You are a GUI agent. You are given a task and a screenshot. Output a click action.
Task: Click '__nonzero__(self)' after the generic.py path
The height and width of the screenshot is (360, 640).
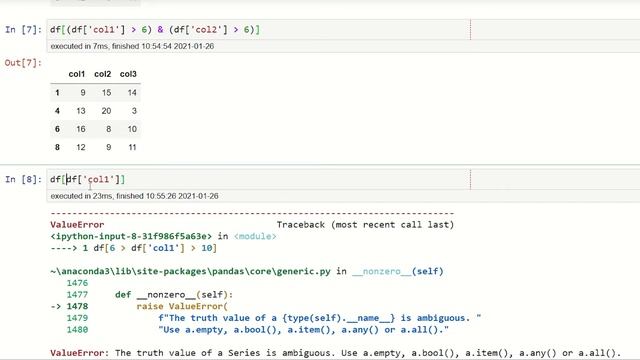click(398, 271)
